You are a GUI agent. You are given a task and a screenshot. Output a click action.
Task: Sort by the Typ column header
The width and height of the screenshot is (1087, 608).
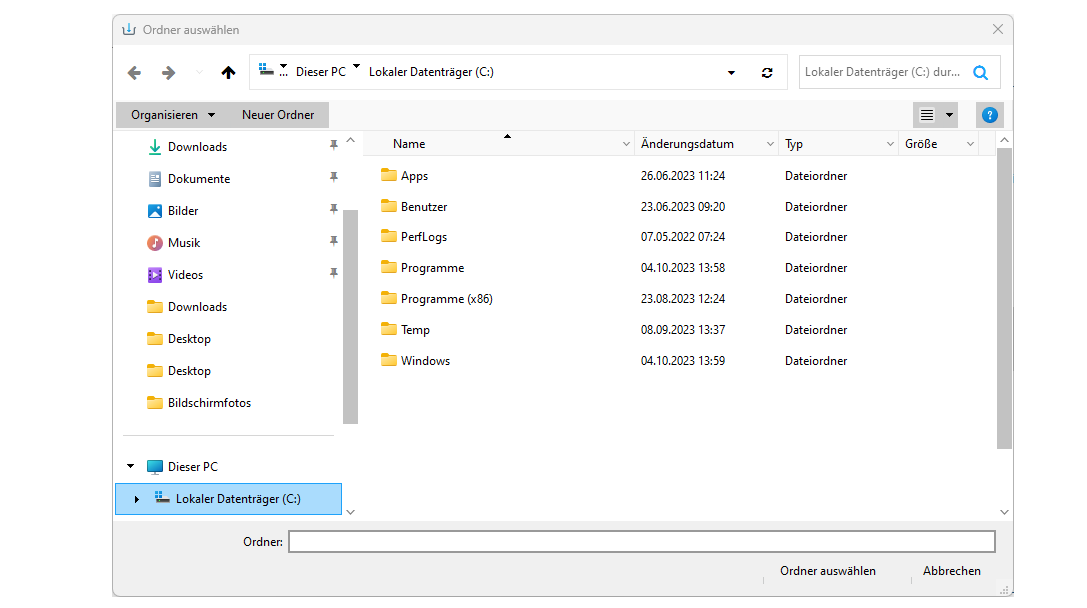794,144
